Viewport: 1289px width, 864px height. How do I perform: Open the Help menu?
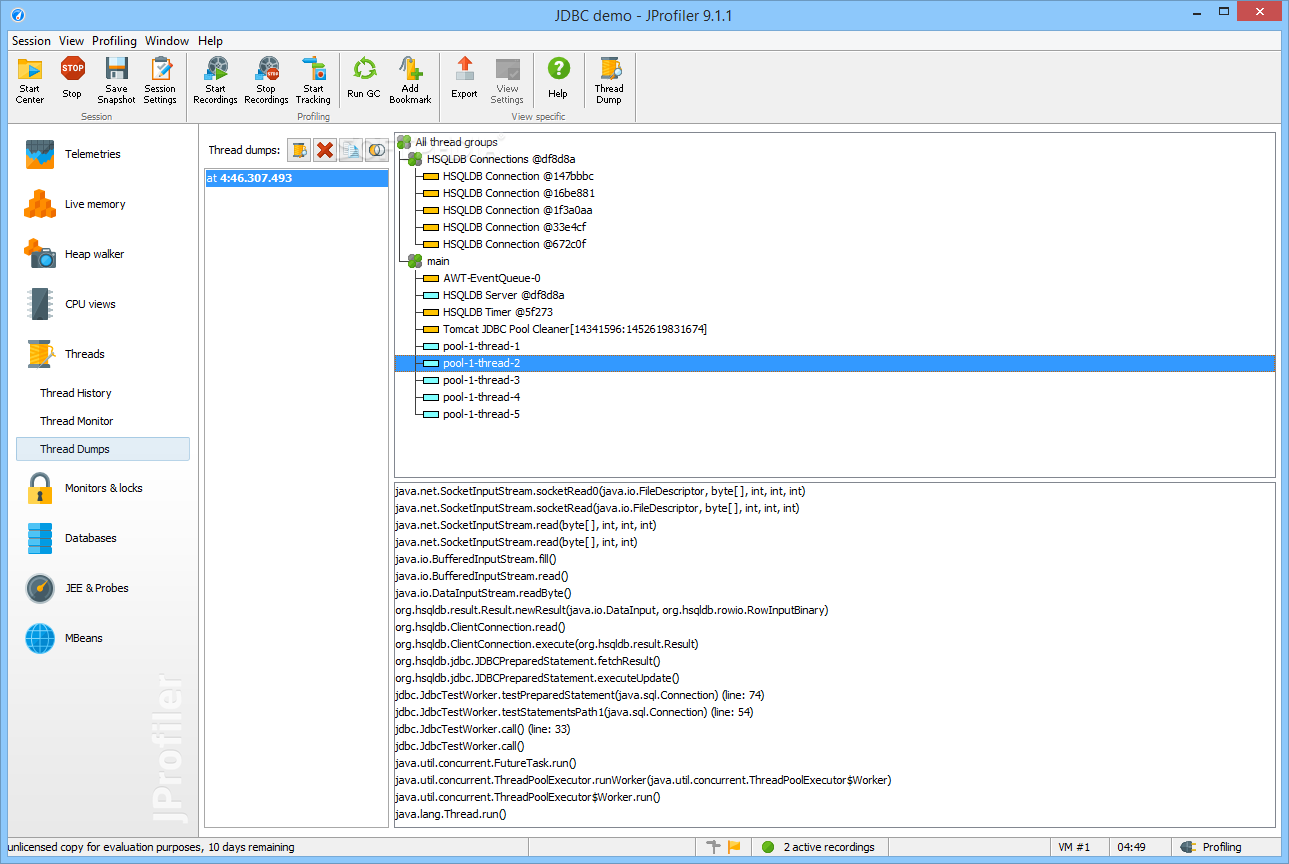(x=210, y=41)
